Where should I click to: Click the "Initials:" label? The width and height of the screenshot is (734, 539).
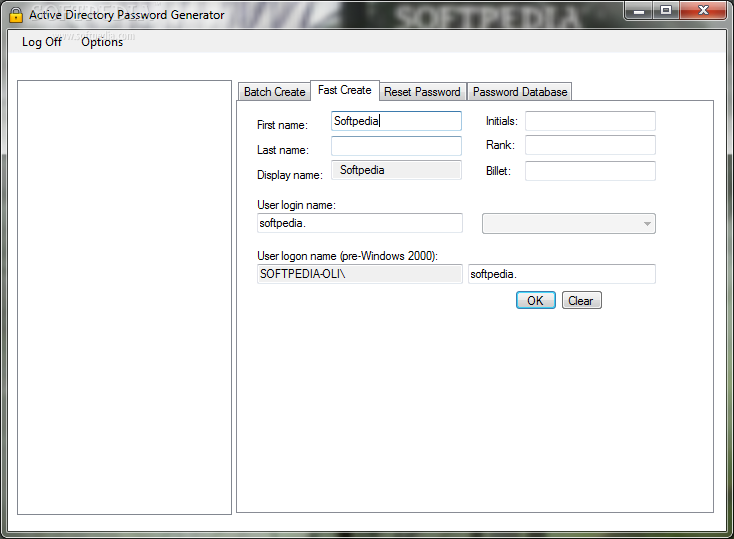[502, 121]
